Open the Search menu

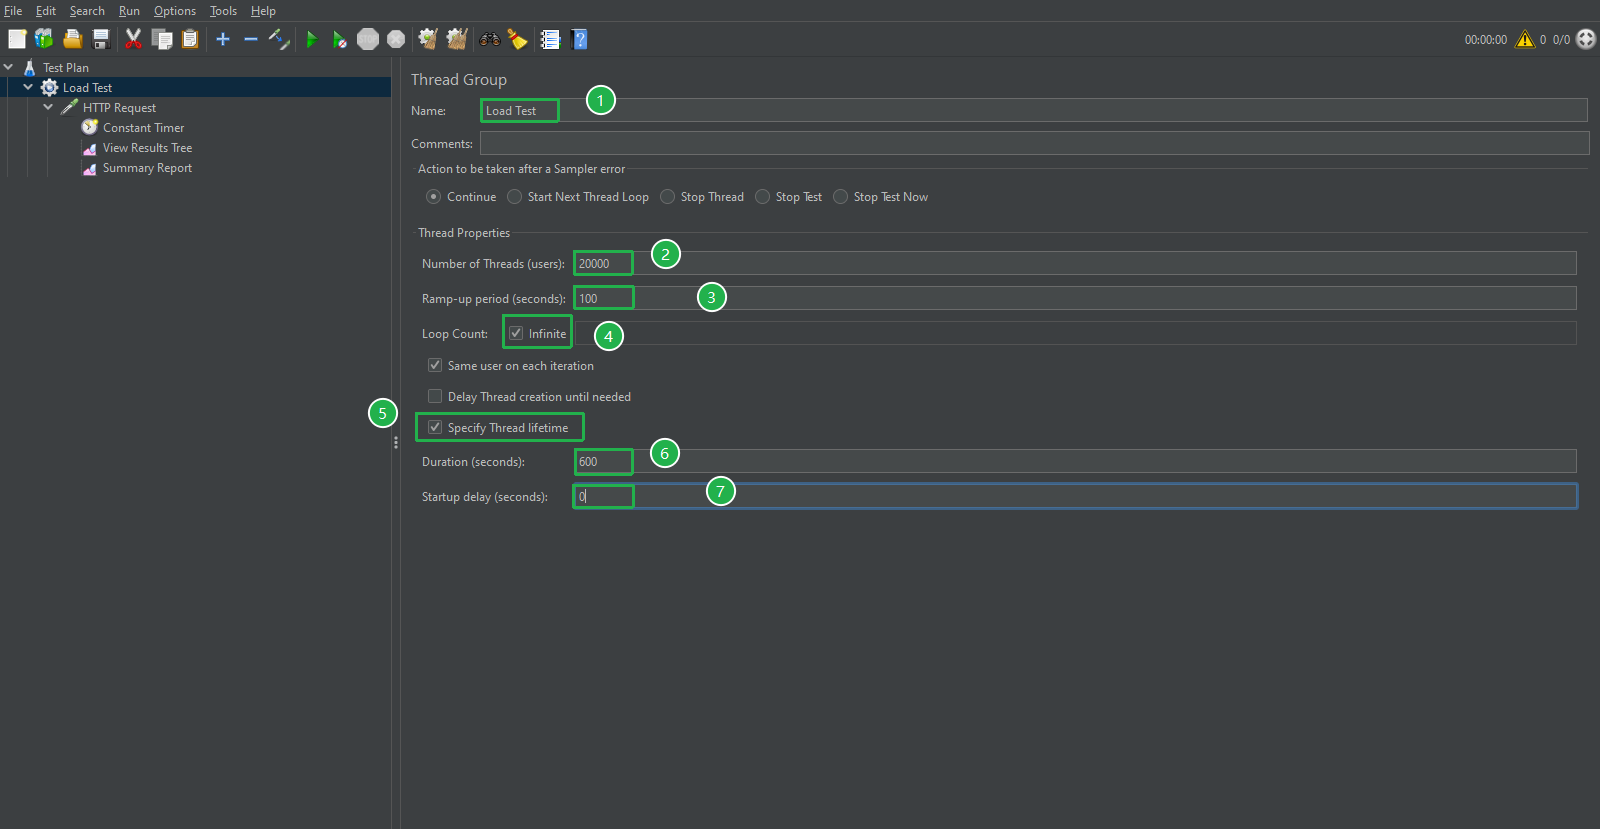click(x=87, y=11)
